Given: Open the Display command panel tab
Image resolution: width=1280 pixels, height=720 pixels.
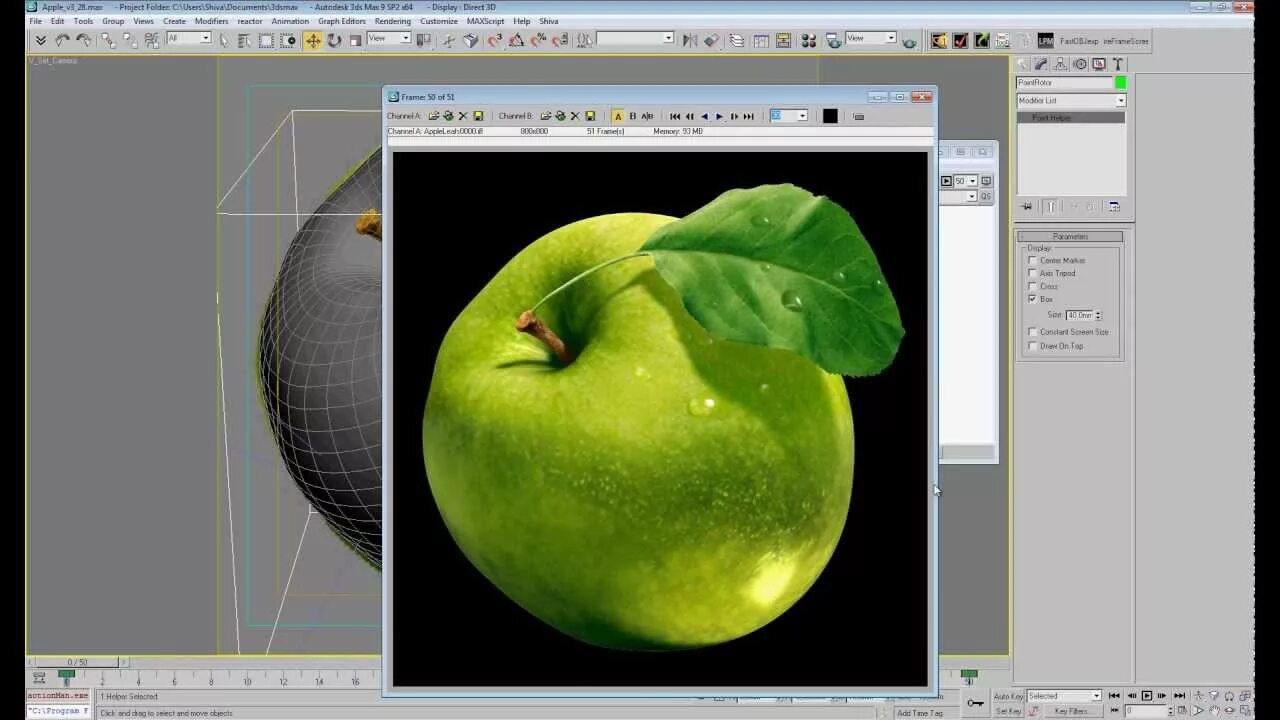Looking at the screenshot, I should click(1098, 64).
